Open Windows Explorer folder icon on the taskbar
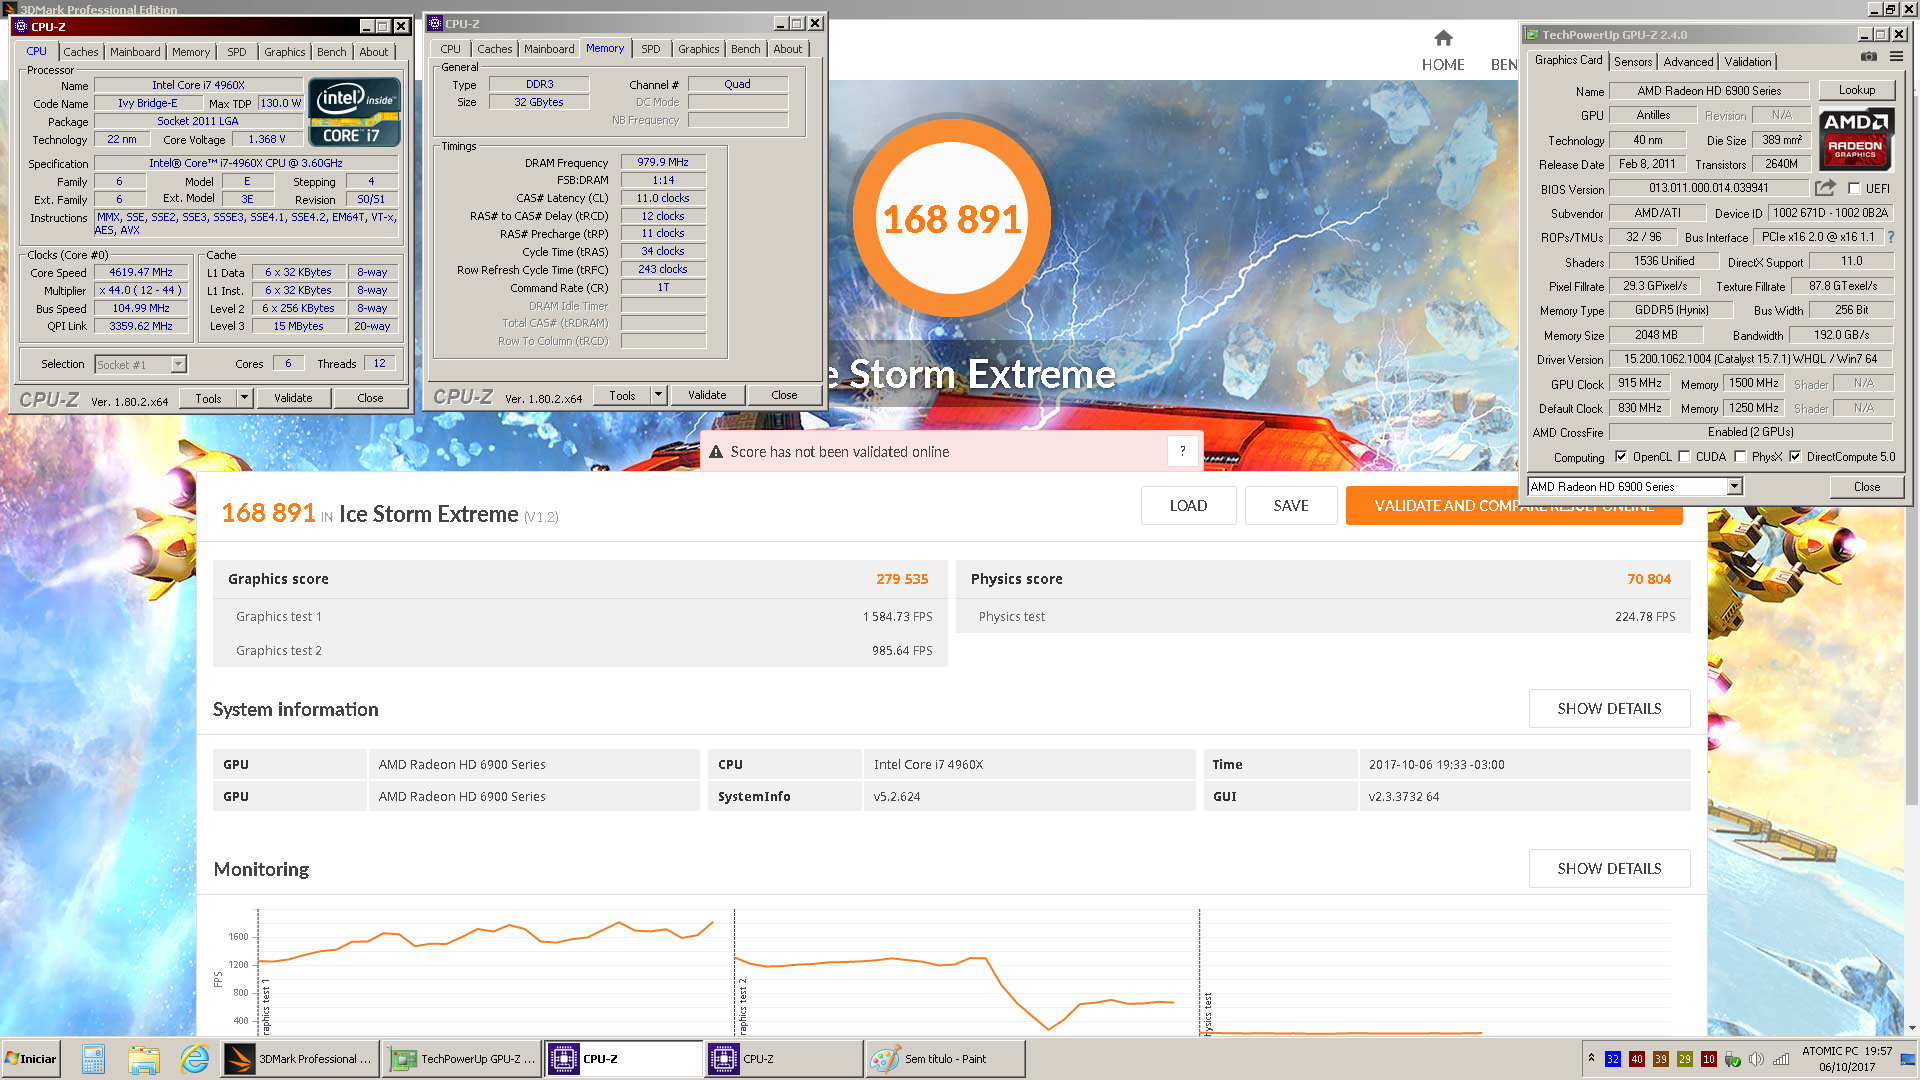Screen dimensions: 1920x1080 click(144, 1059)
